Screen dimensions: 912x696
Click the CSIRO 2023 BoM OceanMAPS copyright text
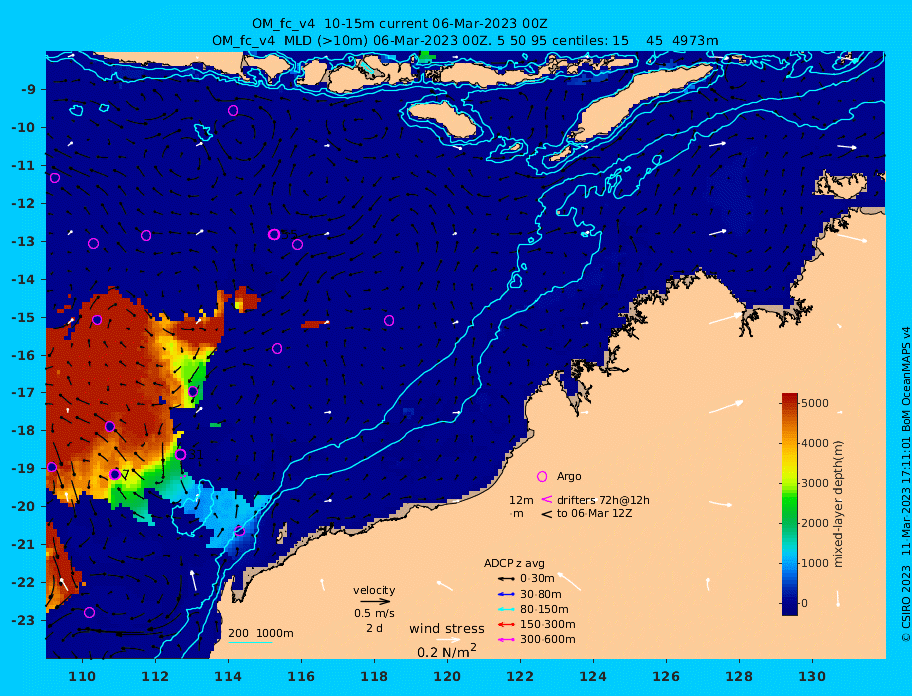coord(905,484)
